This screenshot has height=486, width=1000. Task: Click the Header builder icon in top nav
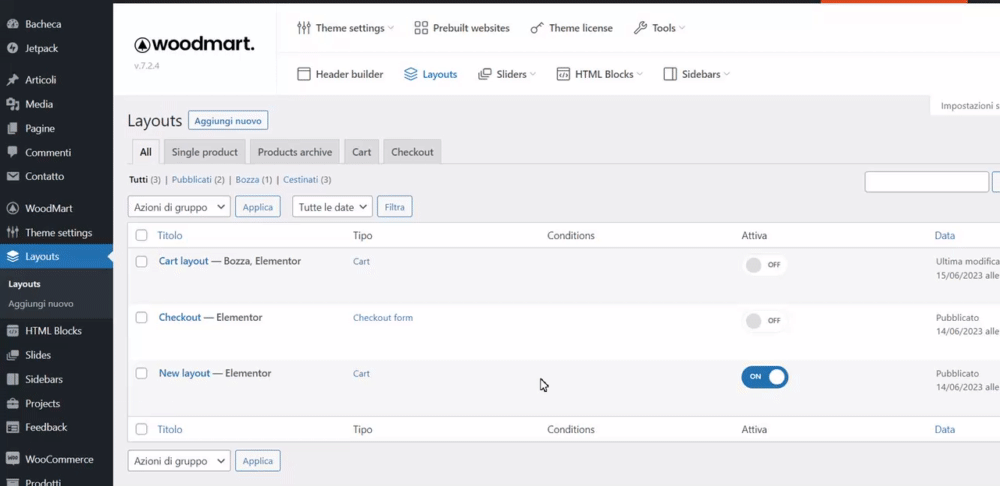tap(304, 74)
